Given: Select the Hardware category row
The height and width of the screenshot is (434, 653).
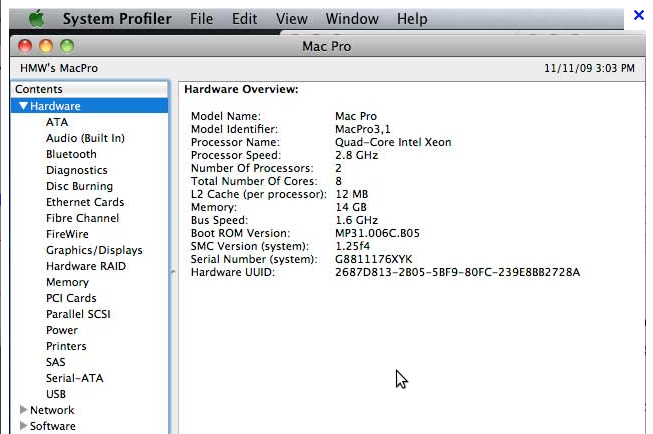Looking at the screenshot, I should pos(90,106).
